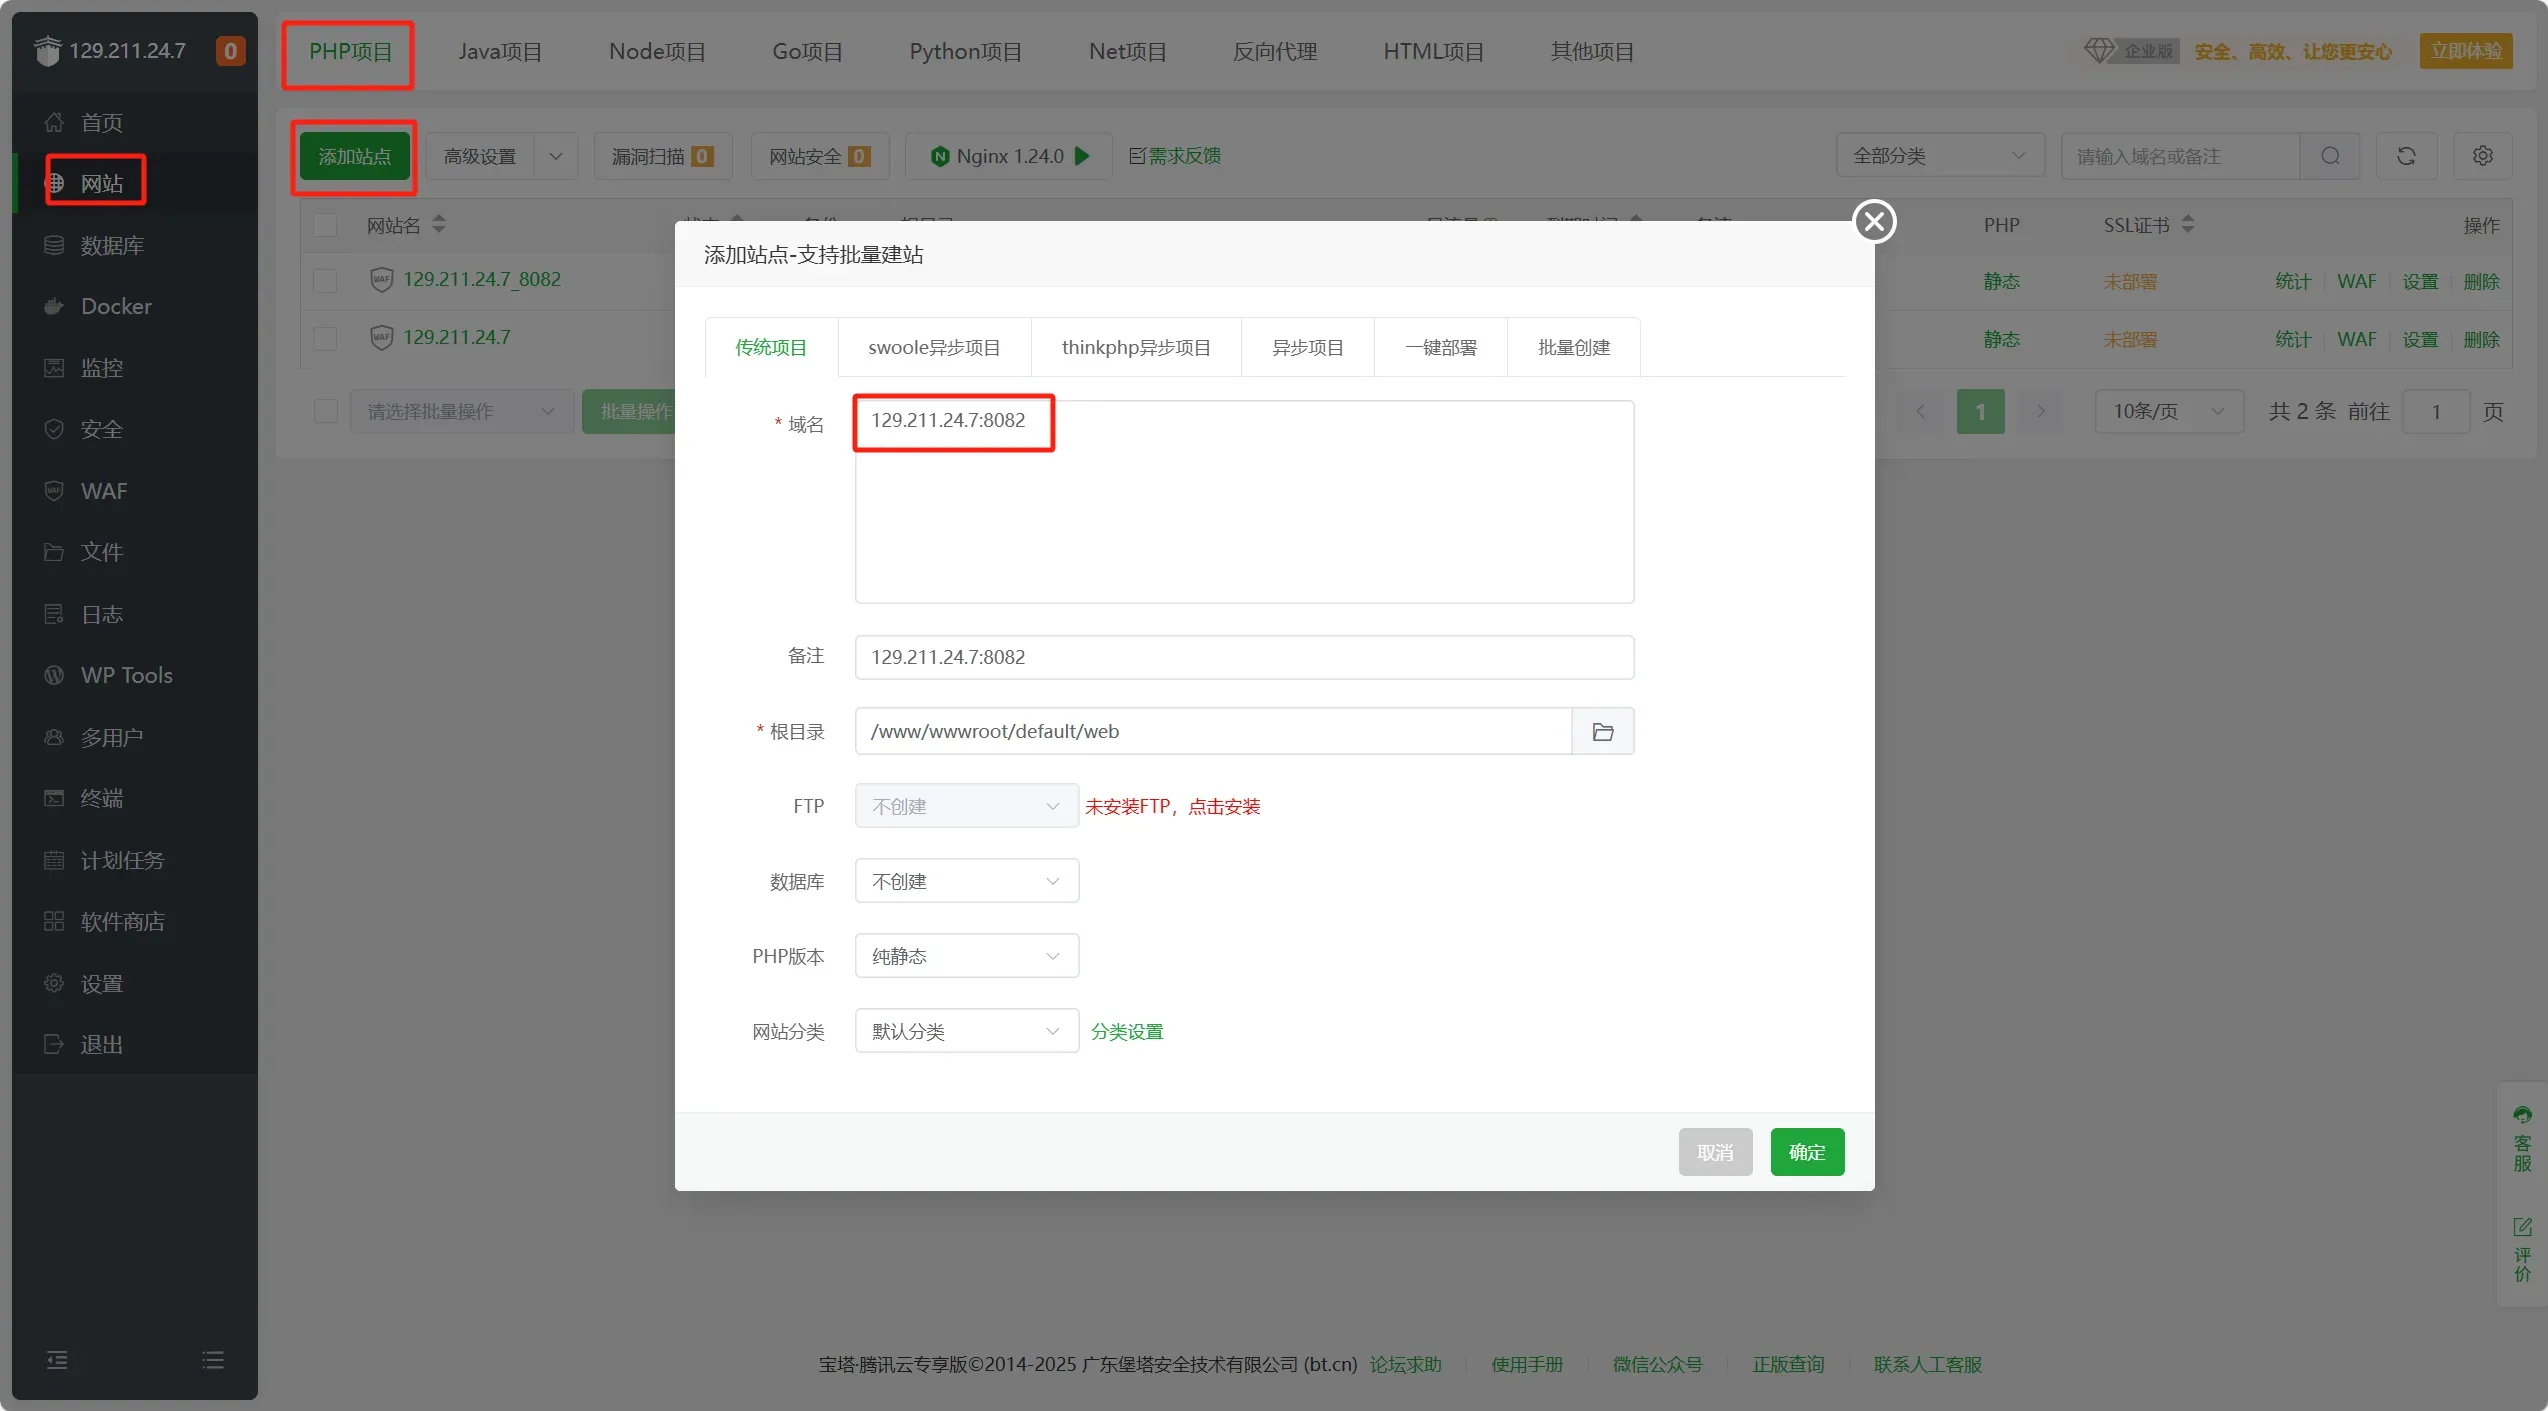Click the Docker sidebar icon
Viewport: 2548px width, 1411px height.
pyautogui.click(x=54, y=307)
